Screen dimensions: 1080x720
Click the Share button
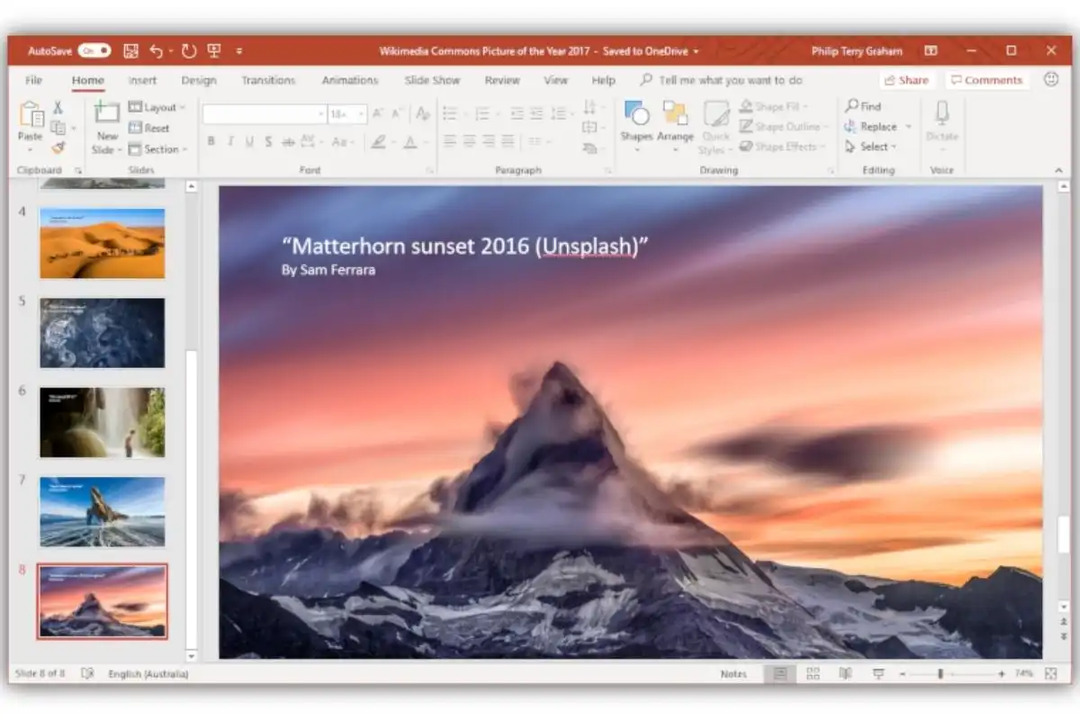tap(906, 80)
